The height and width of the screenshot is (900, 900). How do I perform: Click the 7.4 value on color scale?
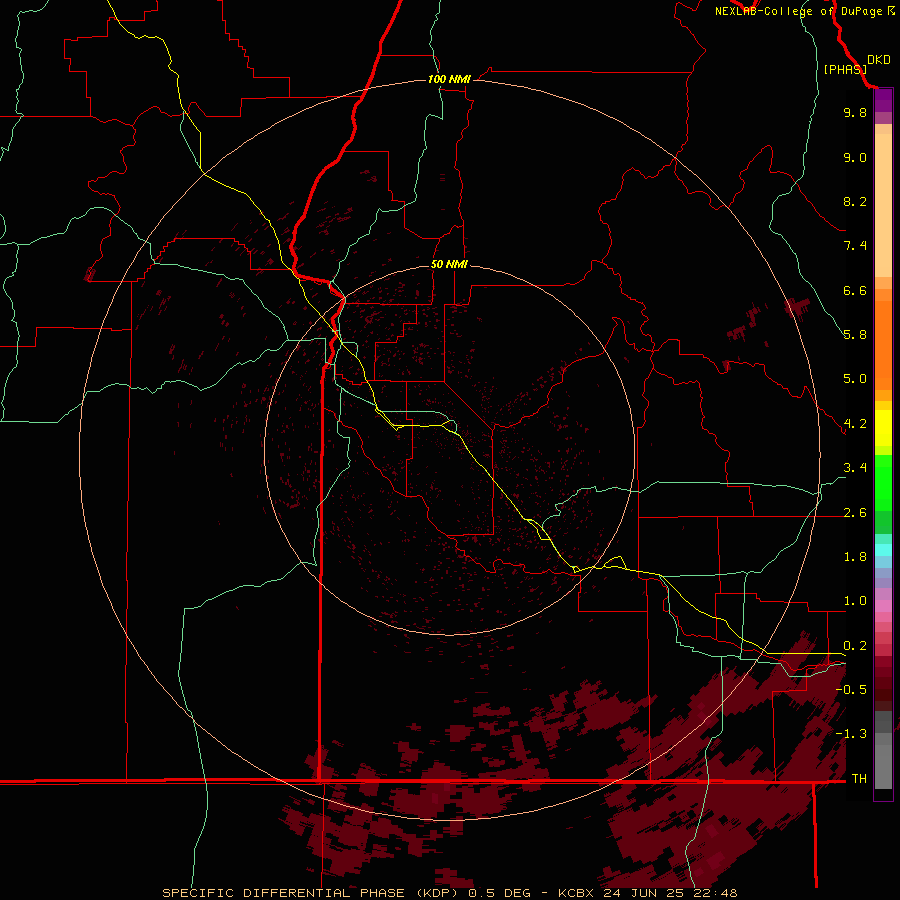click(x=855, y=246)
